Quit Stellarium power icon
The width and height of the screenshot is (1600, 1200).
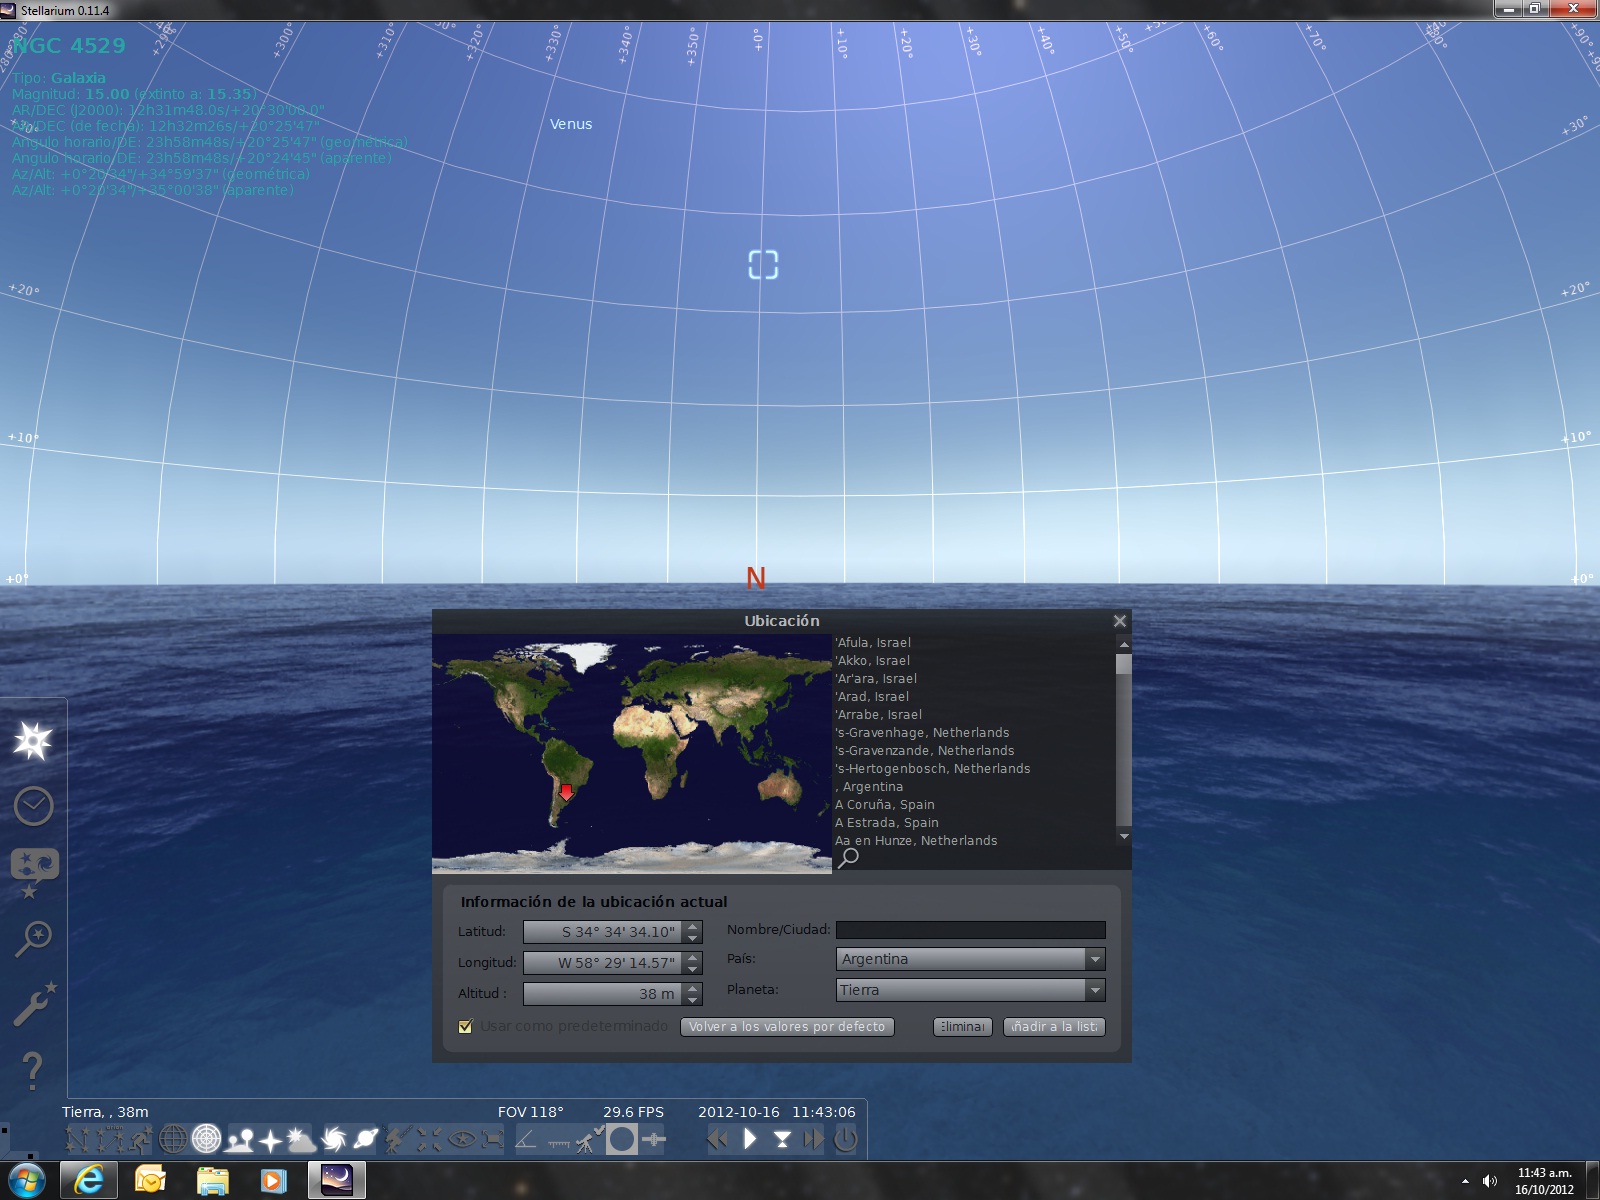point(845,1138)
